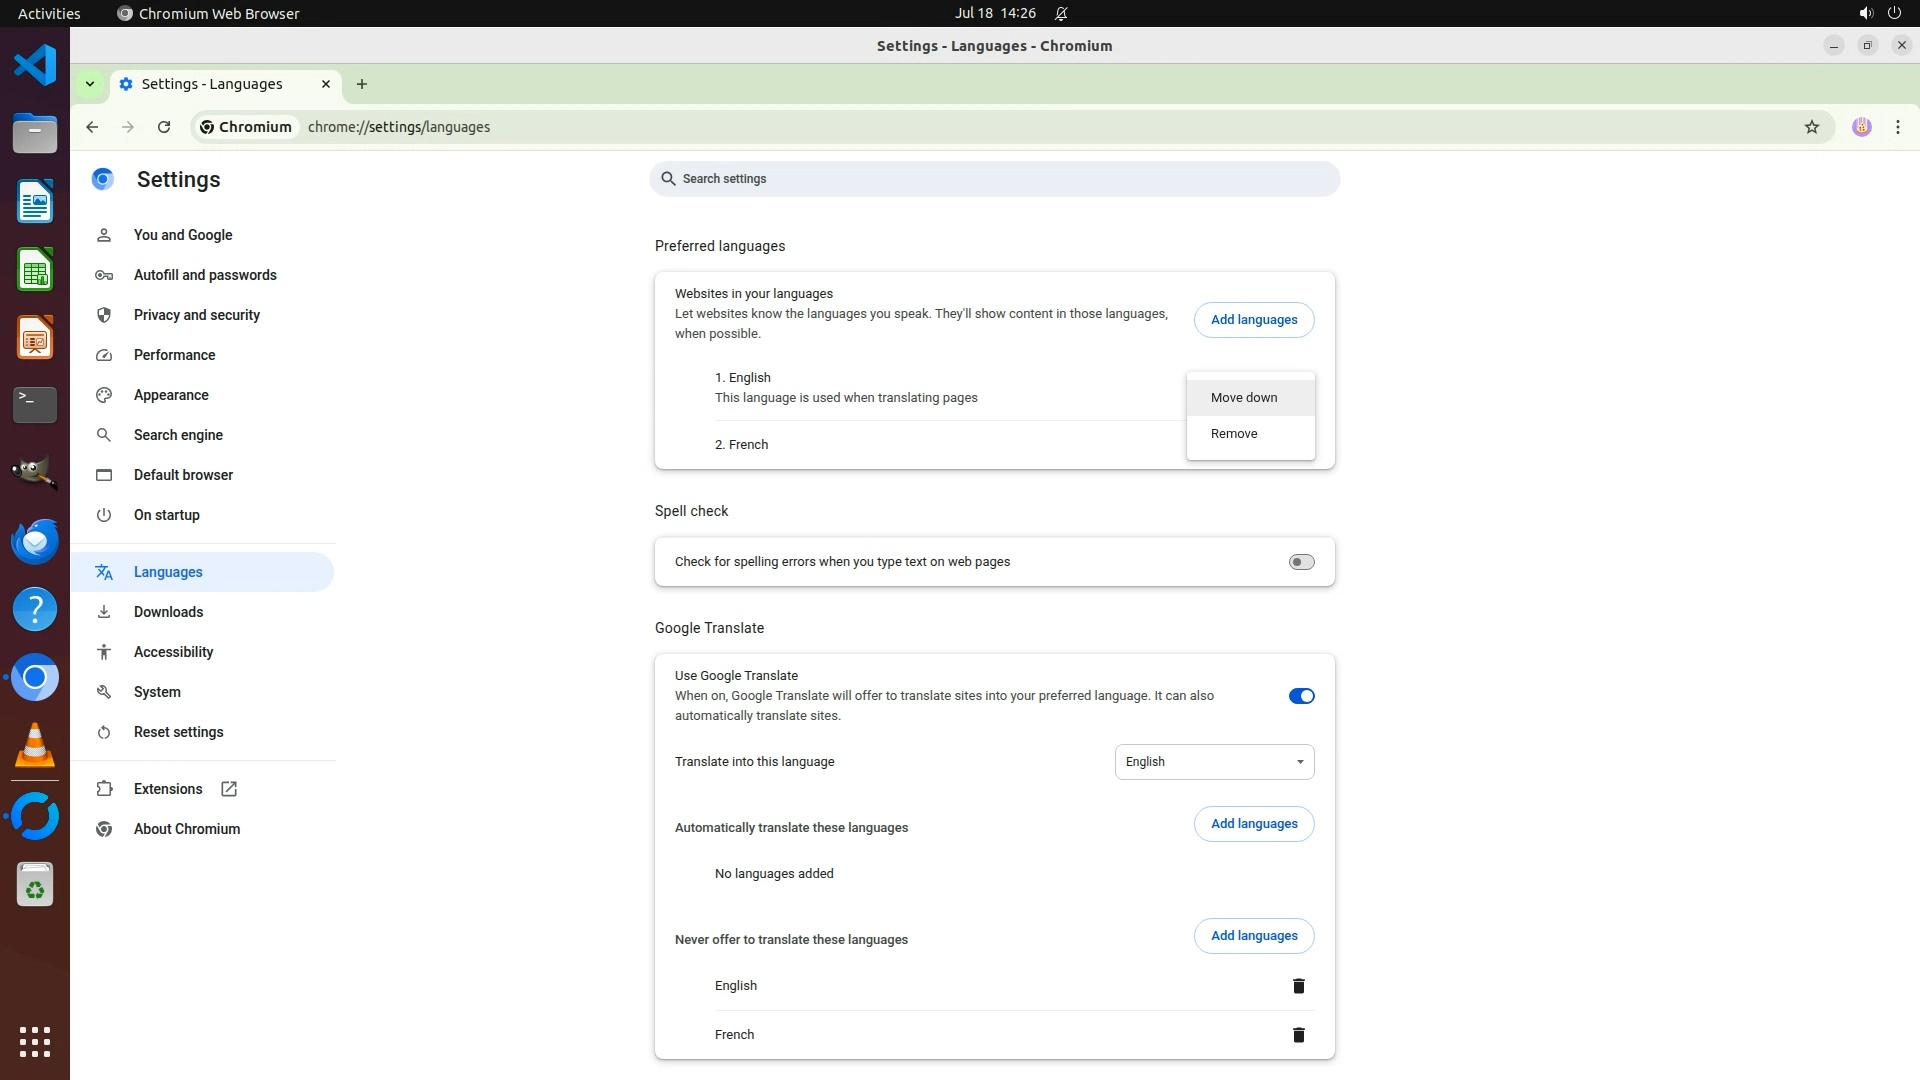Choose Move down from the menu
Image resolution: width=1920 pixels, height=1080 pixels.
click(x=1243, y=398)
